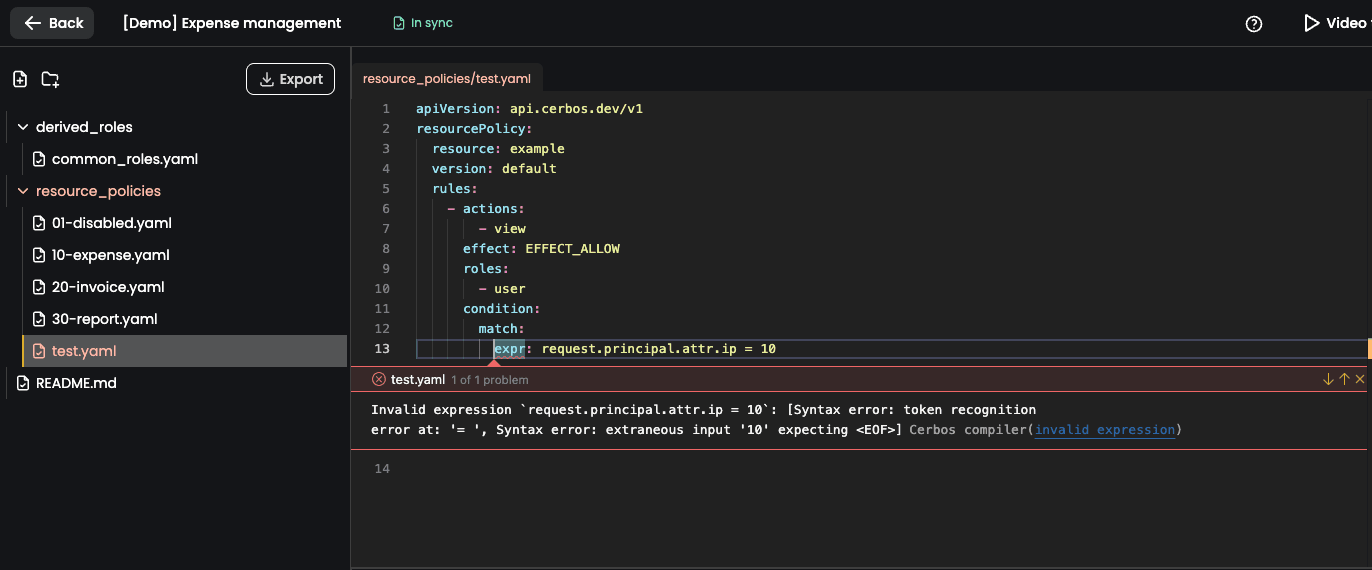Collapse the resource_policies folder
The height and width of the screenshot is (570, 1372).
tap(23, 191)
